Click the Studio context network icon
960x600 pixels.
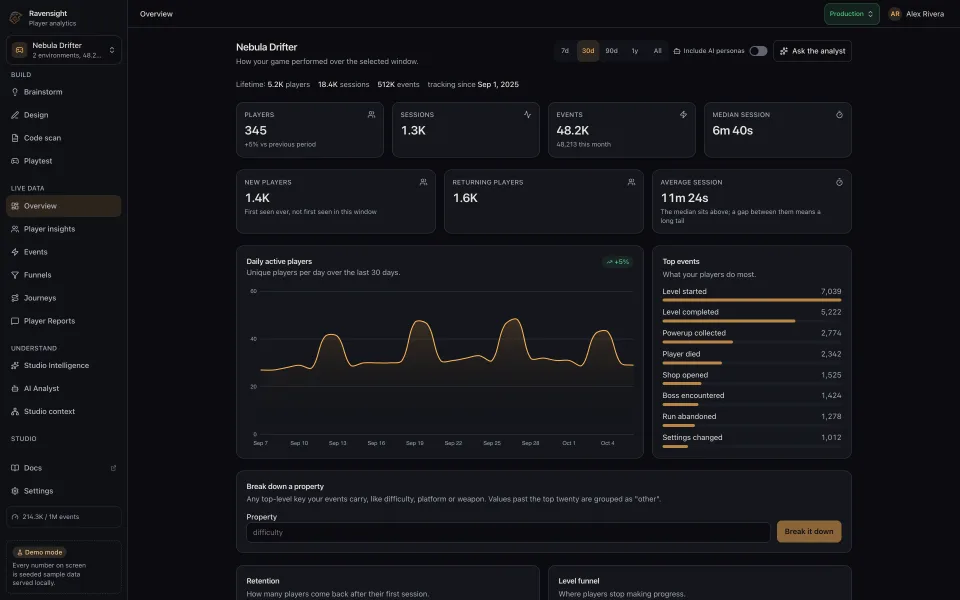pyautogui.click(x=15, y=411)
